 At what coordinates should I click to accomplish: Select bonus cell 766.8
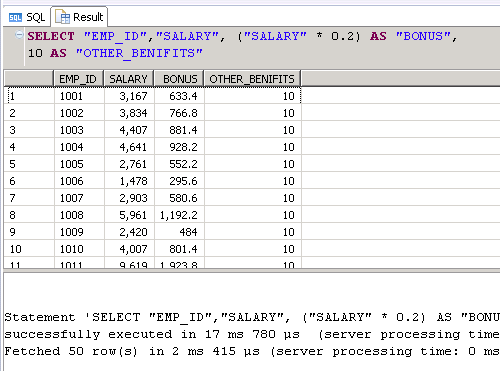[179, 113]
